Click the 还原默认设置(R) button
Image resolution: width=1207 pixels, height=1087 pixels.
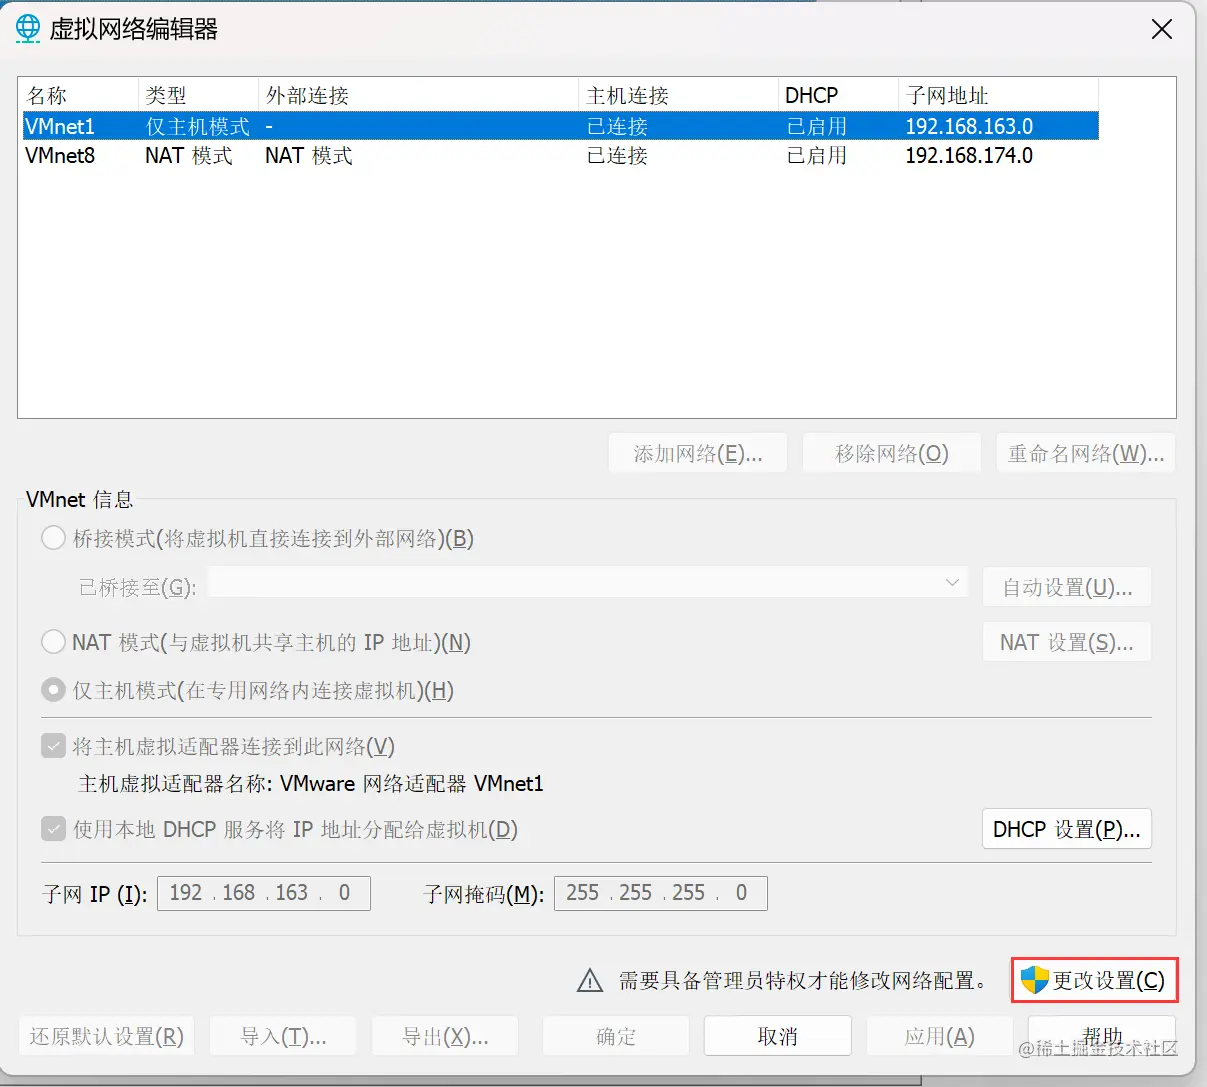click(x=107, y=1036)
